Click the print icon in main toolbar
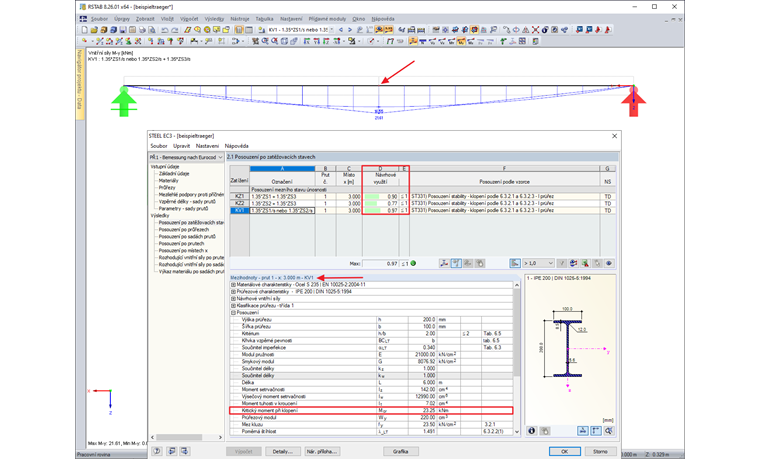 point(142,30)
